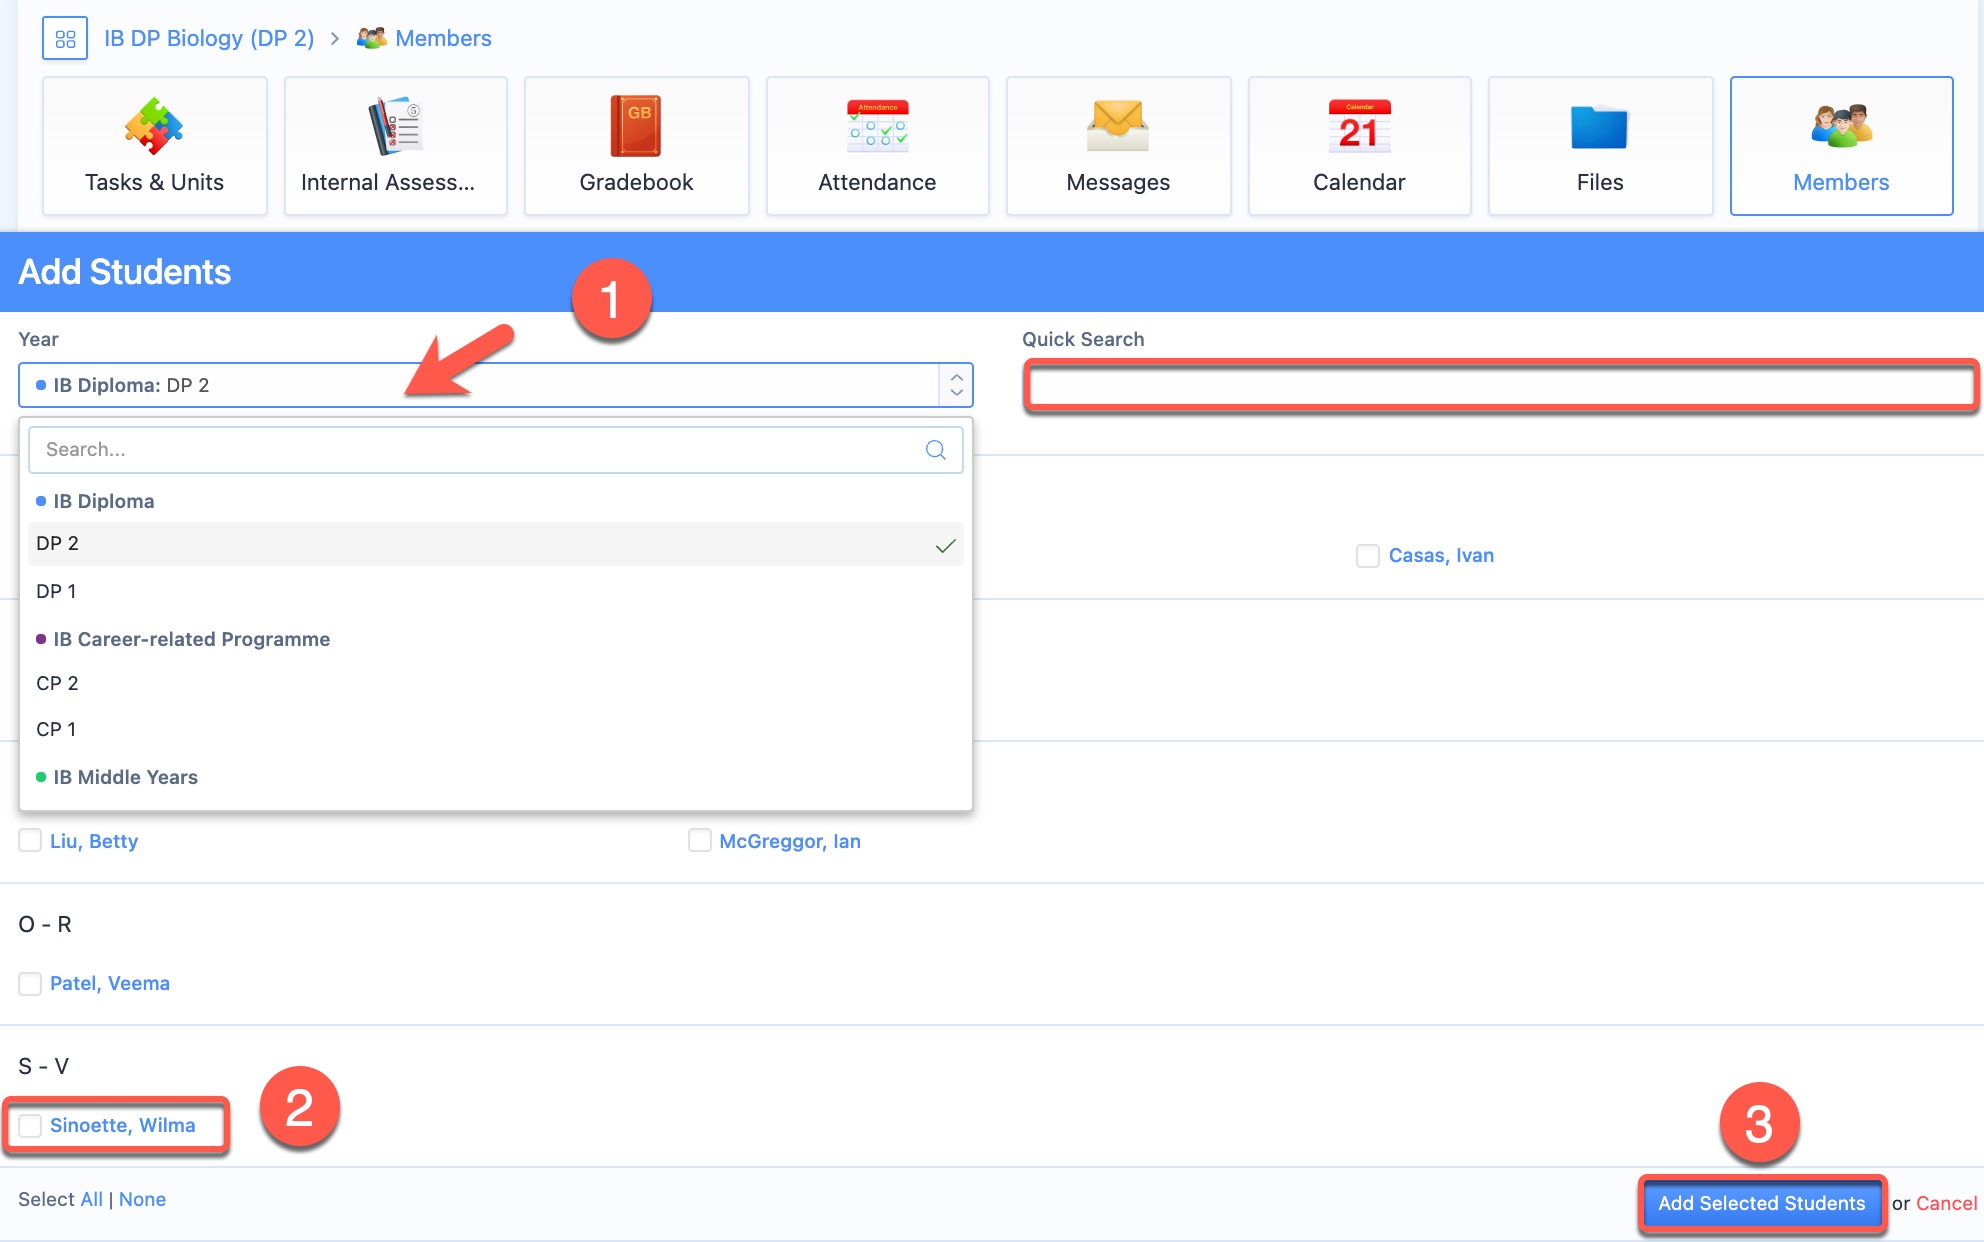Open the Calendar icon showing 21
The width and height of the screenshot is (1984, 1242).
[1359, 127]
